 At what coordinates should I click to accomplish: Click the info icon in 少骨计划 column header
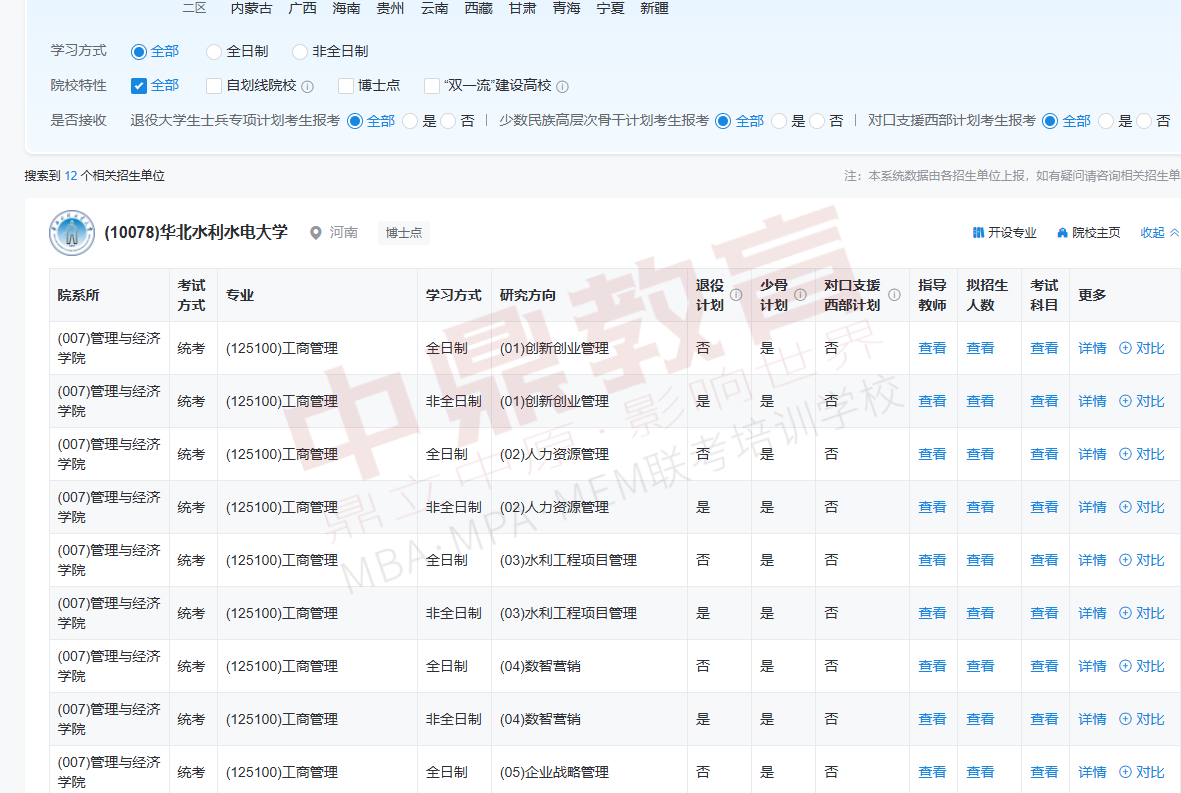coord(800,295)
